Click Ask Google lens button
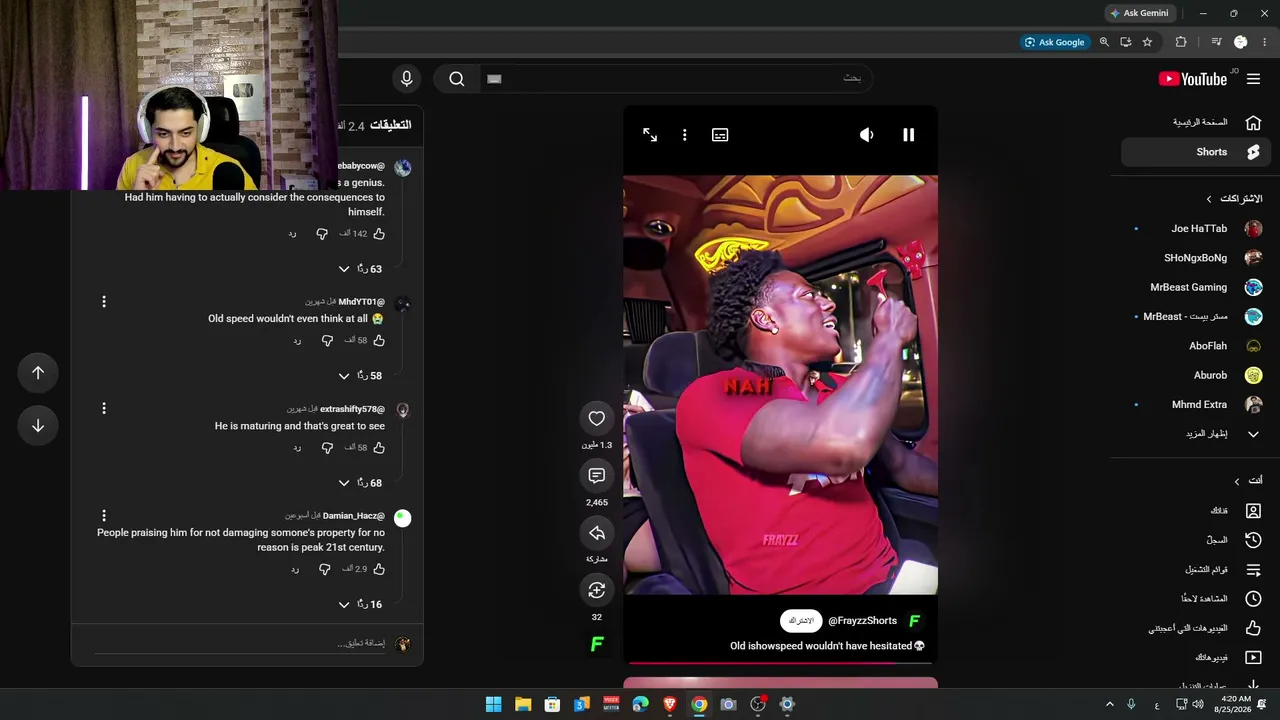Screen dimensions: 1280x720 pos(1055,42)
